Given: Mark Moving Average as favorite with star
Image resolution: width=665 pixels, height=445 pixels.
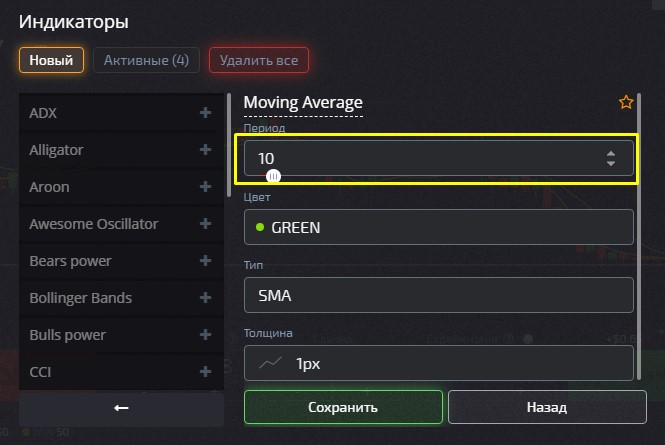Looking at the screenshot, I should [626, 102].
